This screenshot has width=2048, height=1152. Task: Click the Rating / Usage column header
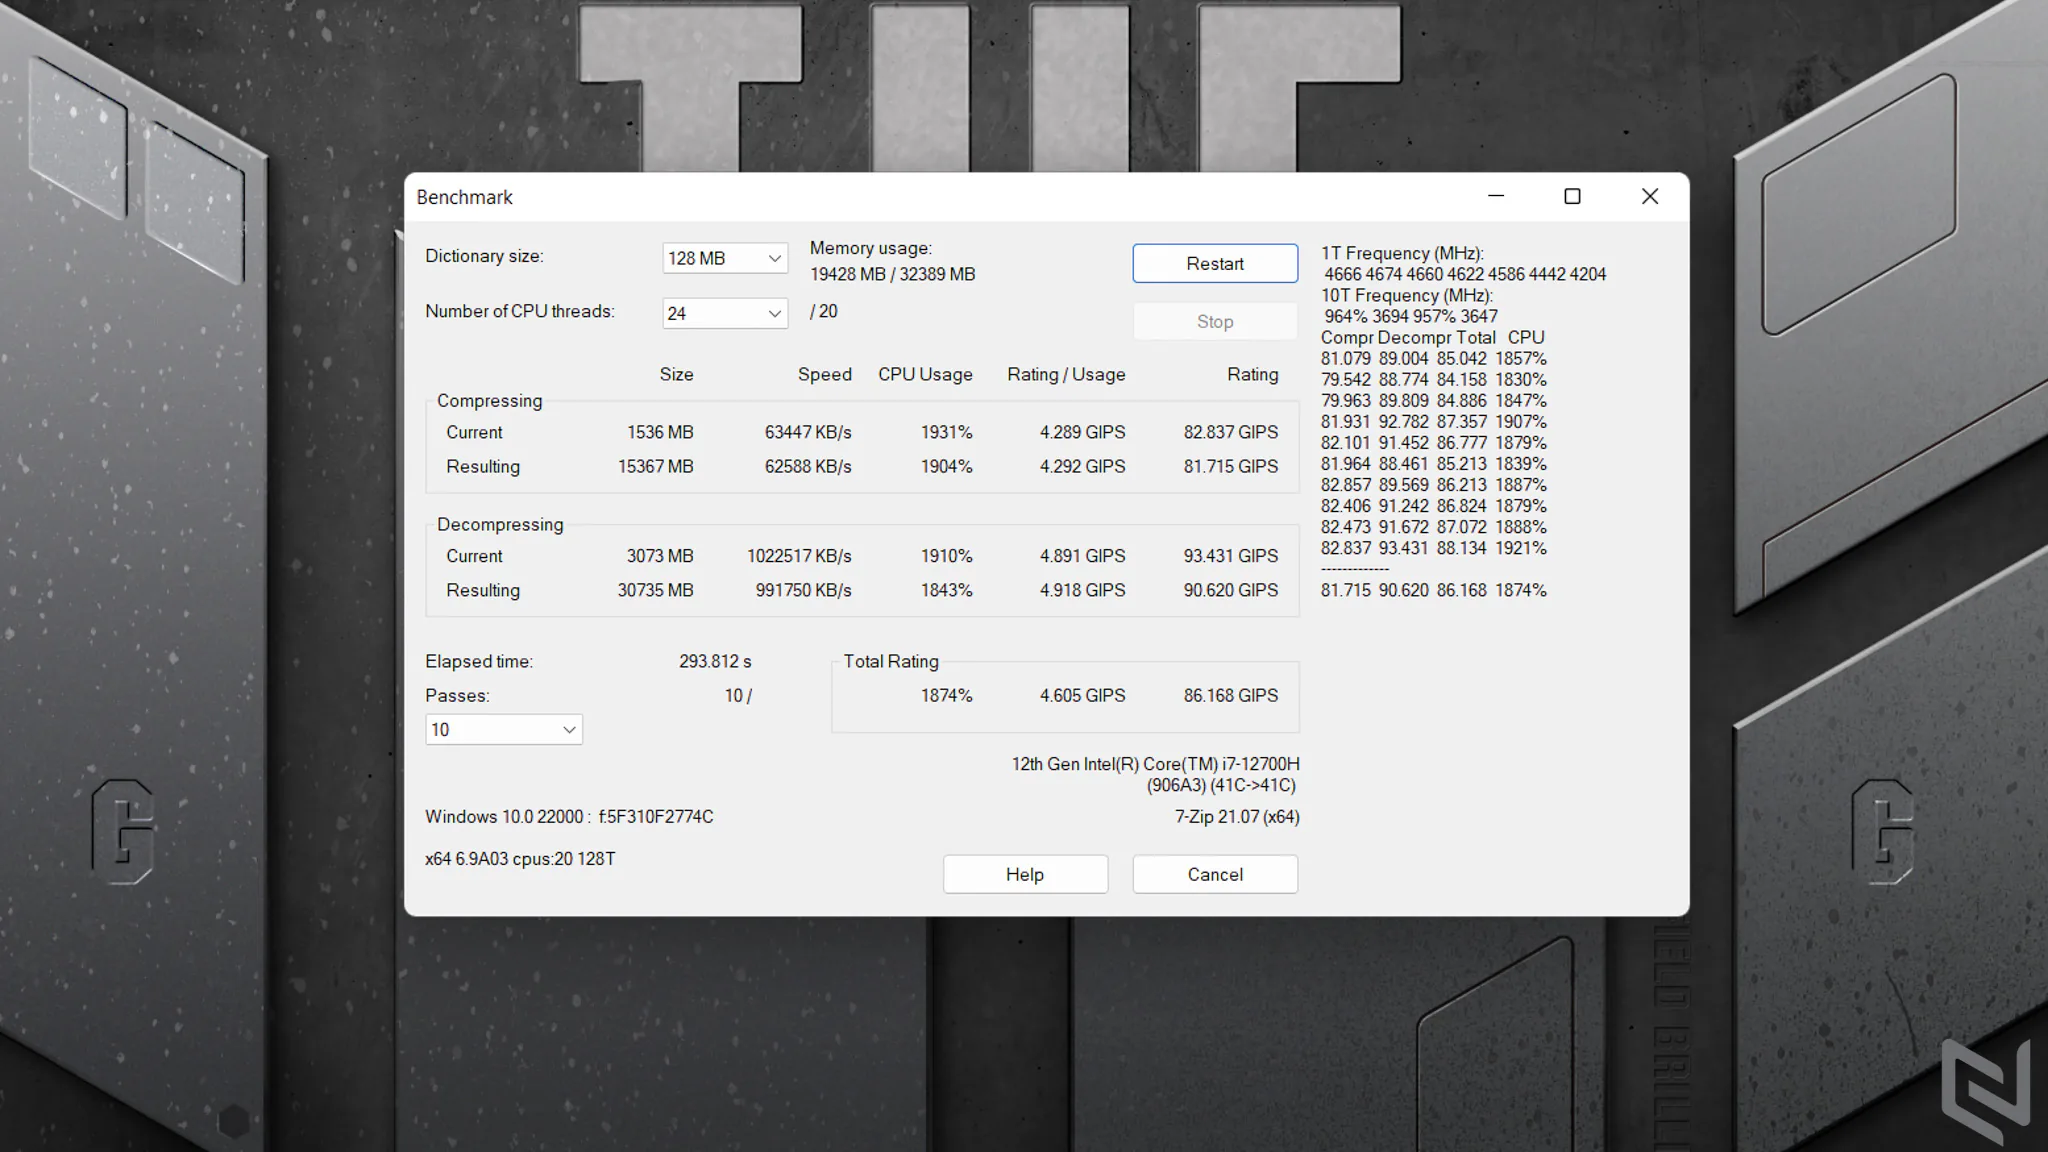tap(1066, 374)
